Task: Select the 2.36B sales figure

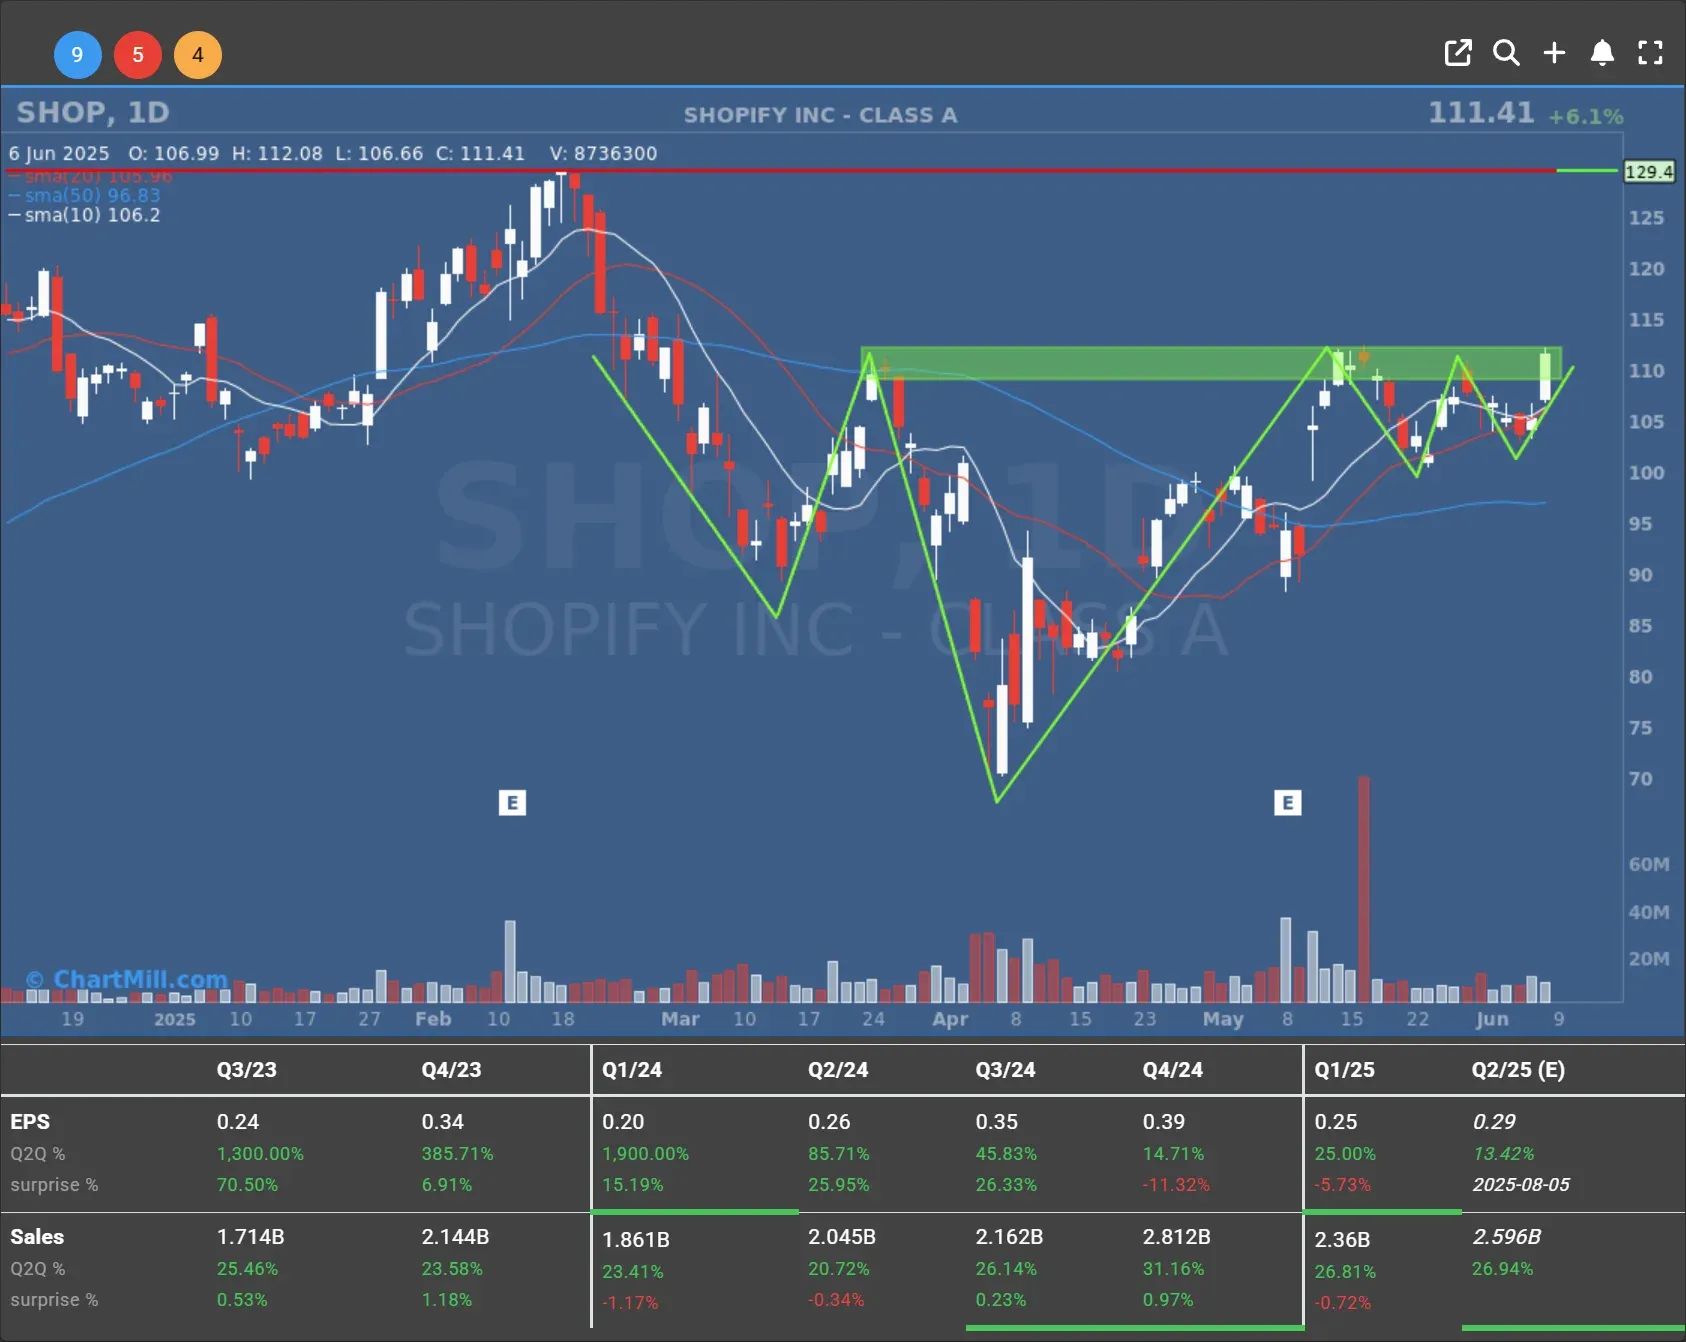Action: (1342, 1240)
